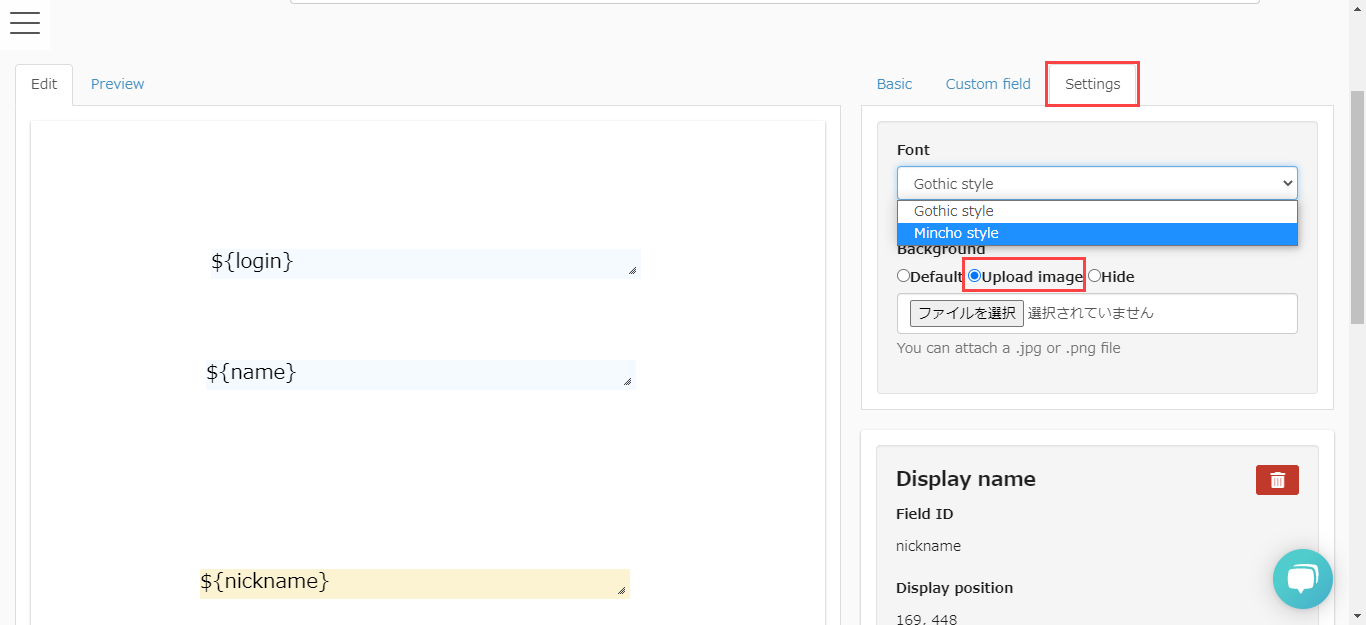Open the hamburger menu

24,24
